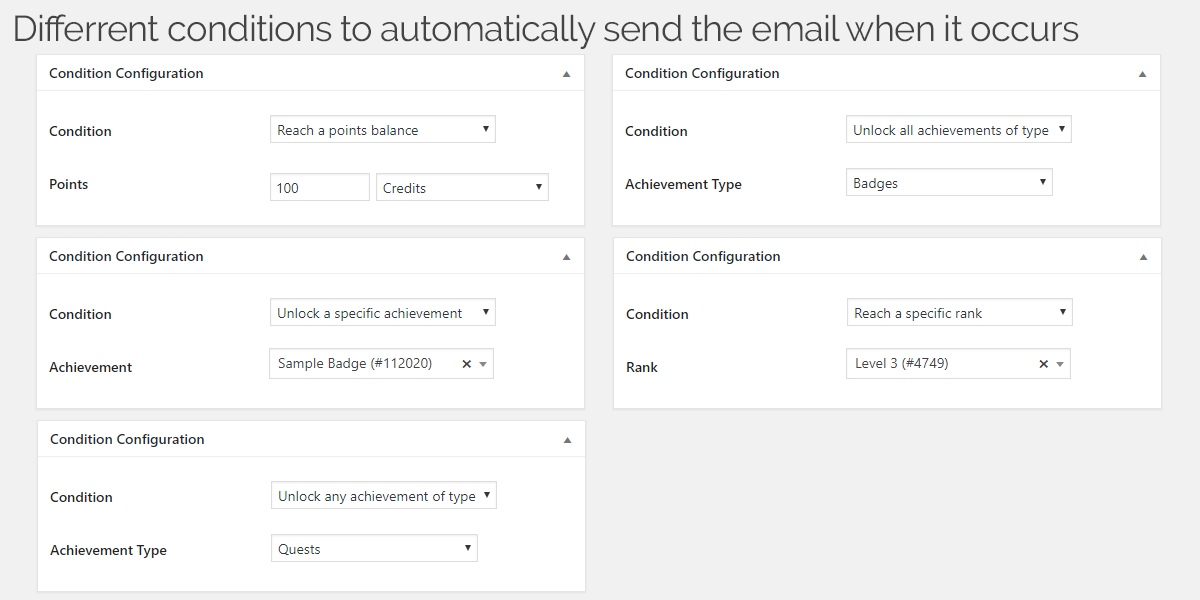Screen dimensions: 1200x600
Task: Collapse the Reach a specific rank panel
Action: coord(1143,257)
